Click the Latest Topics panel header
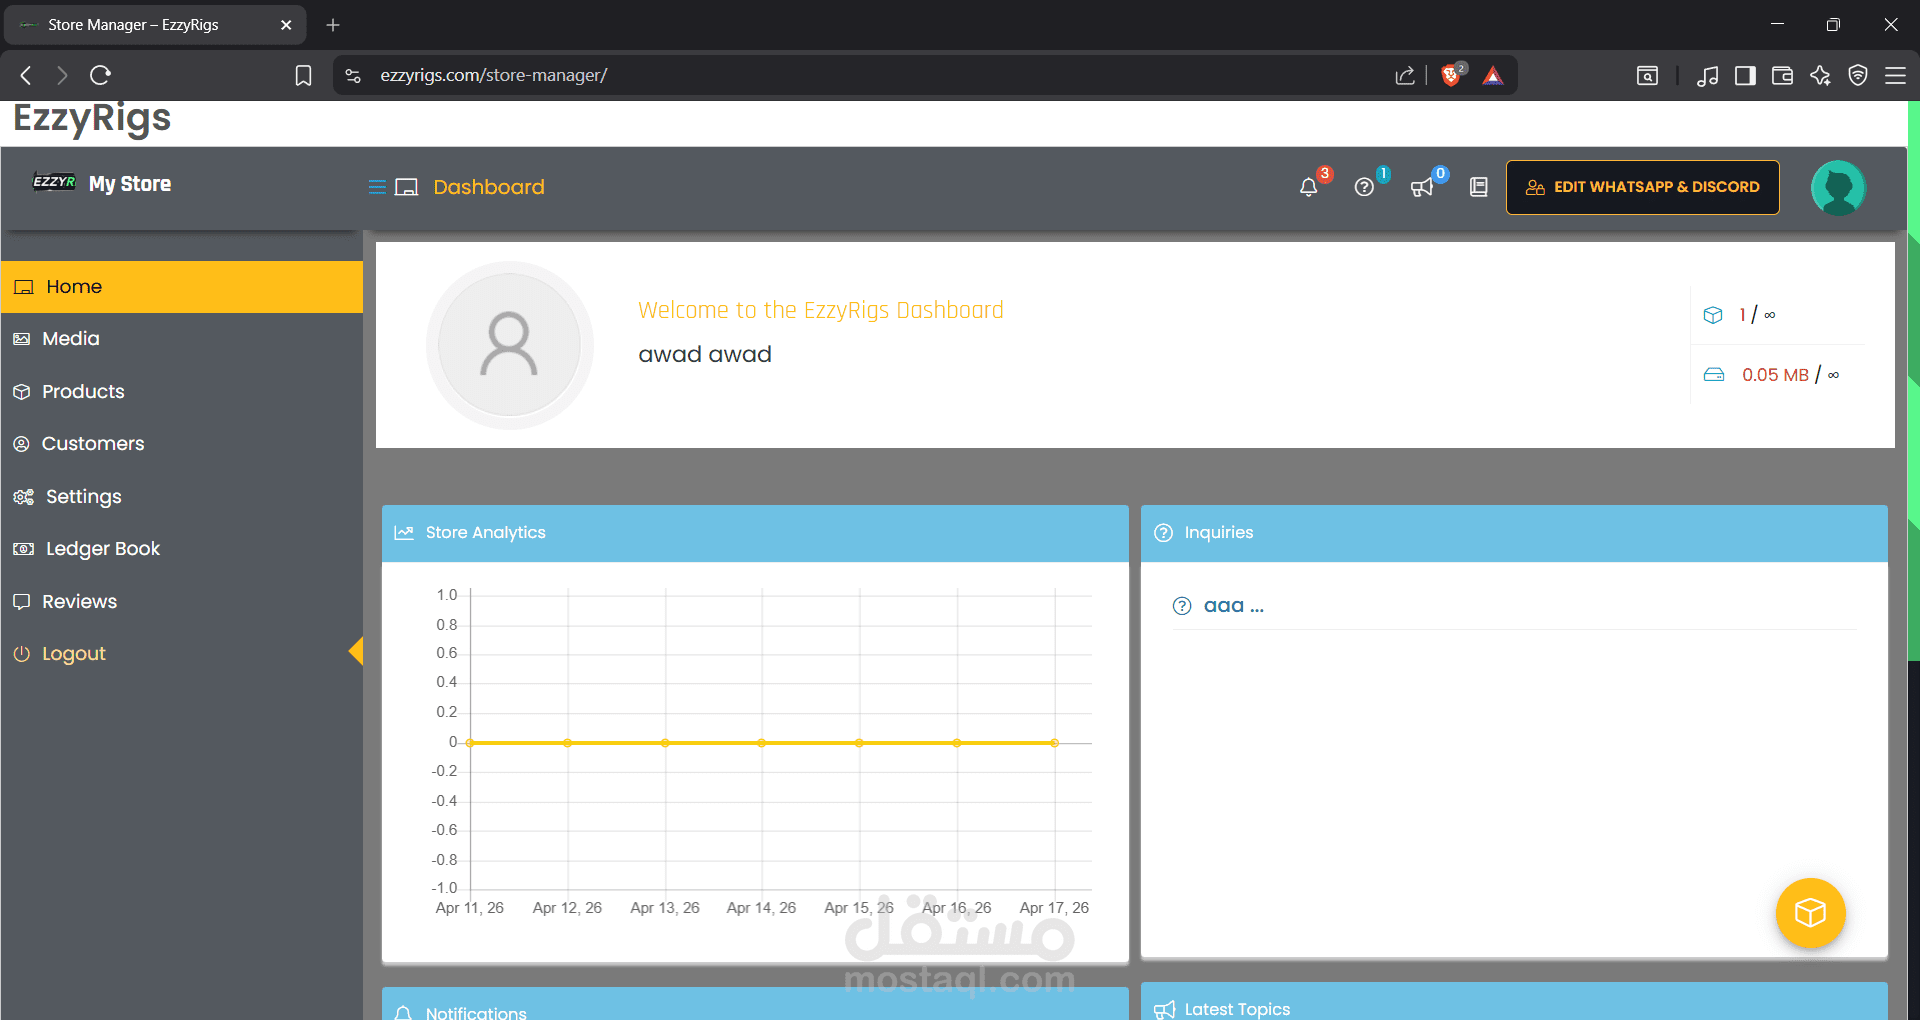Screen dimensions: 1920x1020 pos(1514,1002)
